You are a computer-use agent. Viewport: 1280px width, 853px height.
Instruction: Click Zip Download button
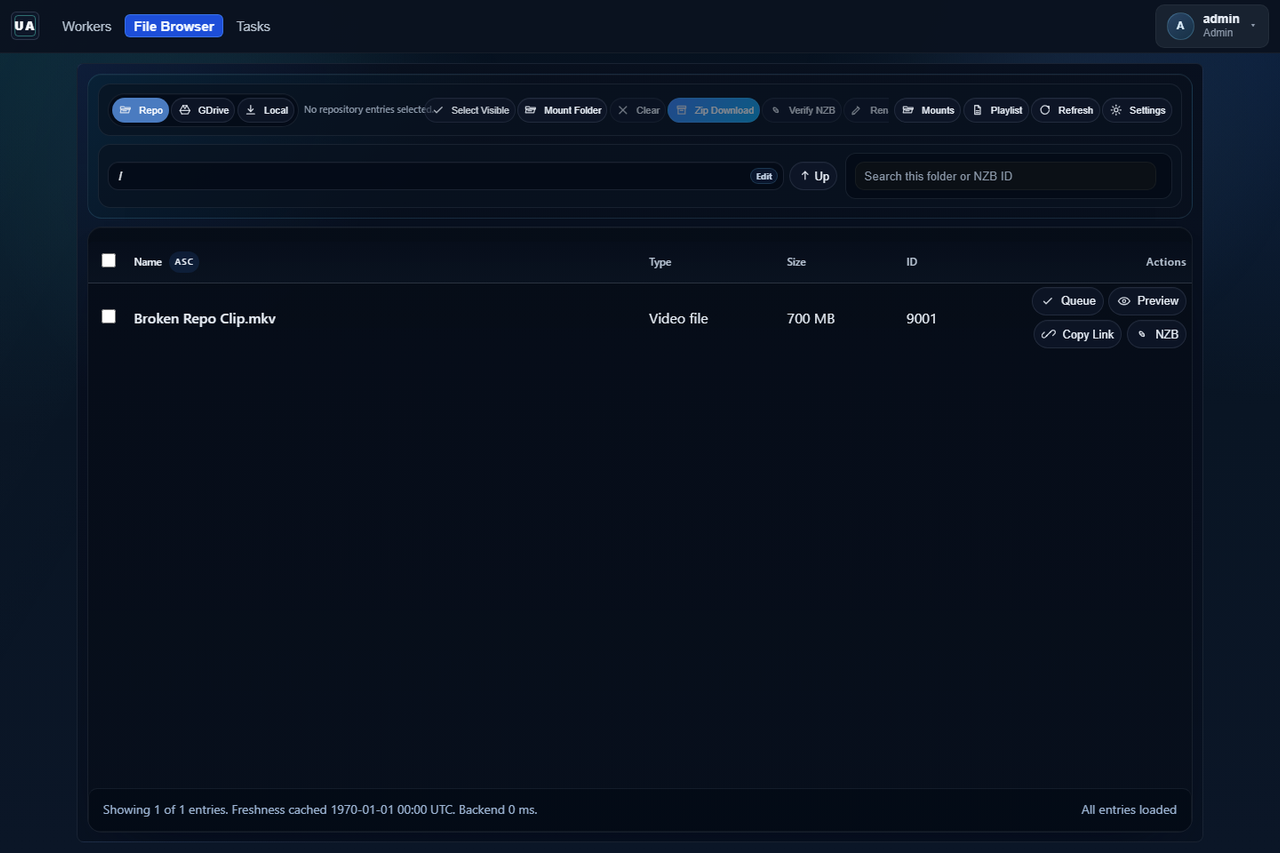pos(714,110)
